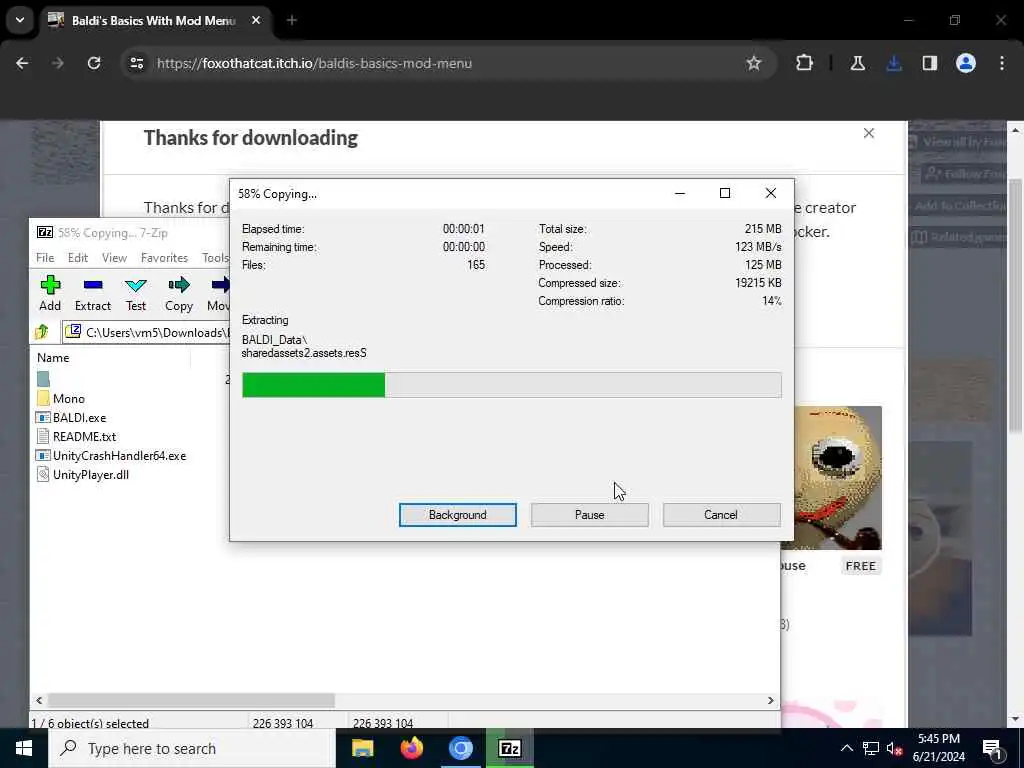The width and height of the screenshot is (1024, 768).
Task: Click the Extract icon in 7-Zip toolbar
Action: [93, 293]
